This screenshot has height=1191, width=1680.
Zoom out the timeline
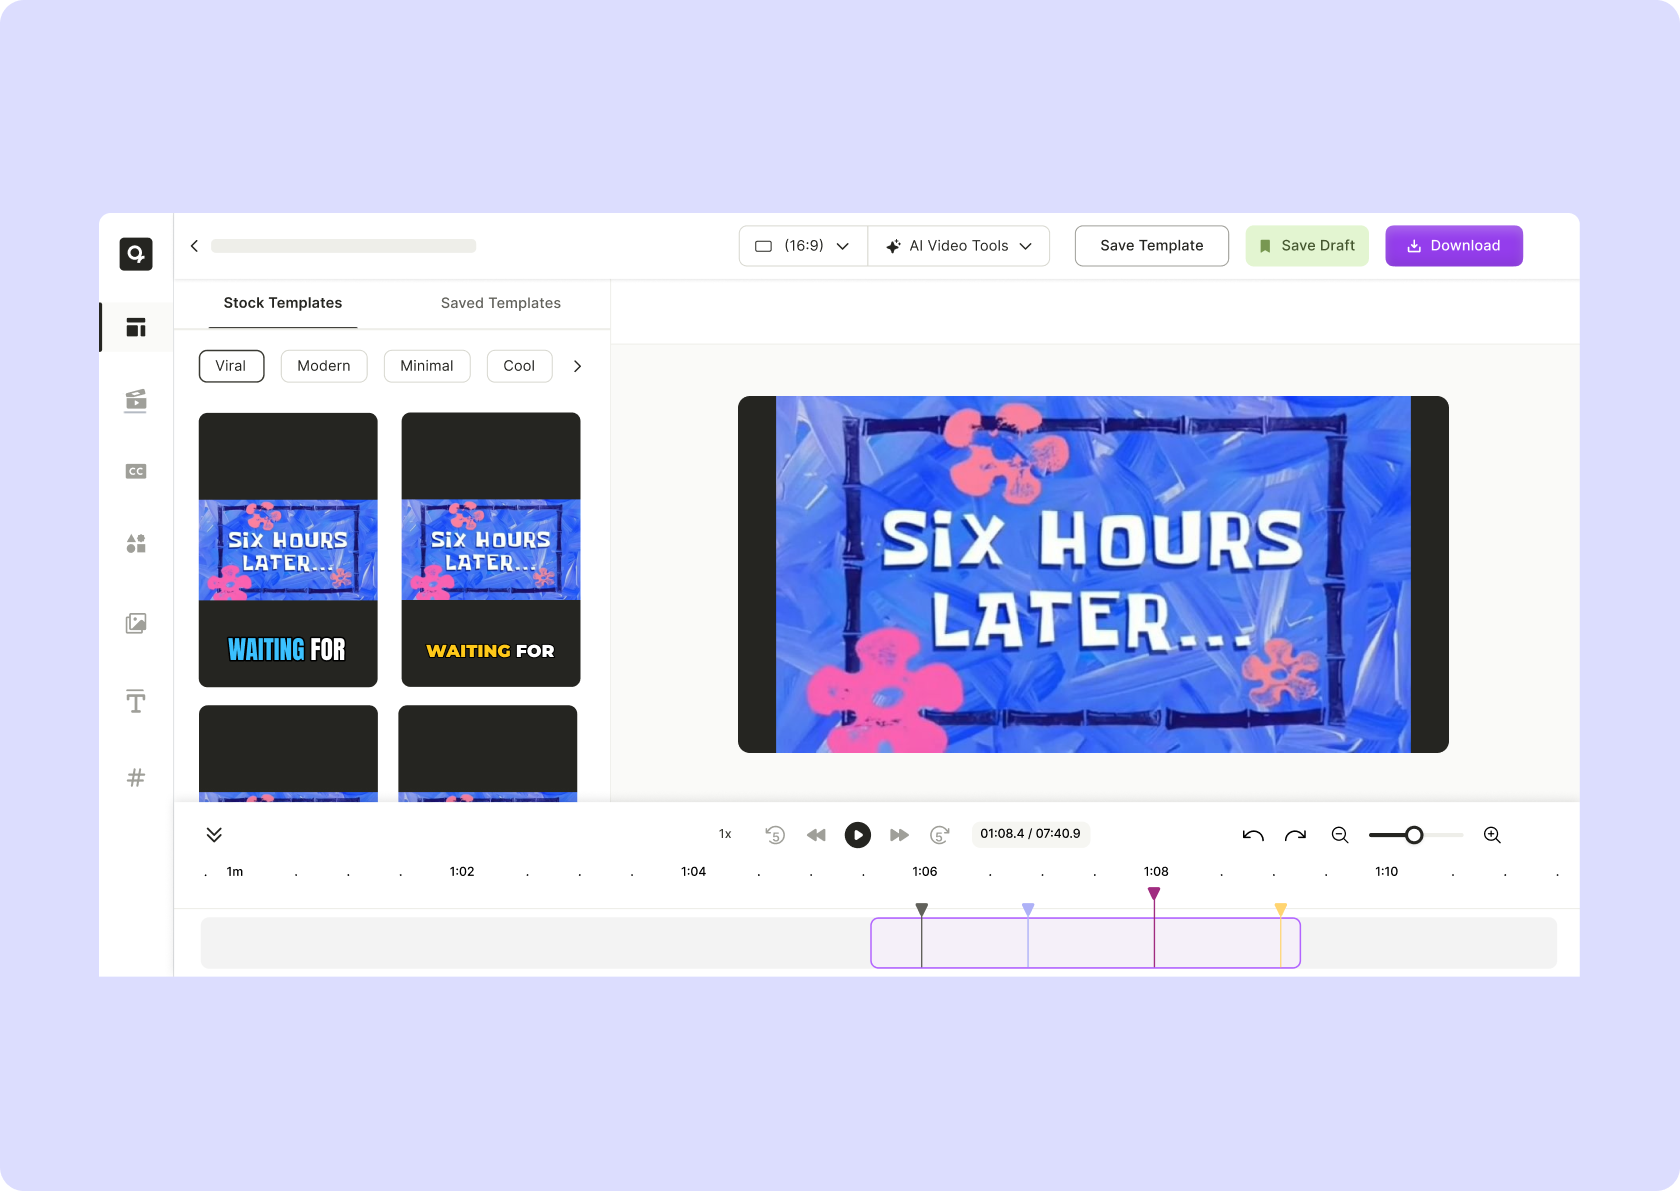(x=1340, y=835)
